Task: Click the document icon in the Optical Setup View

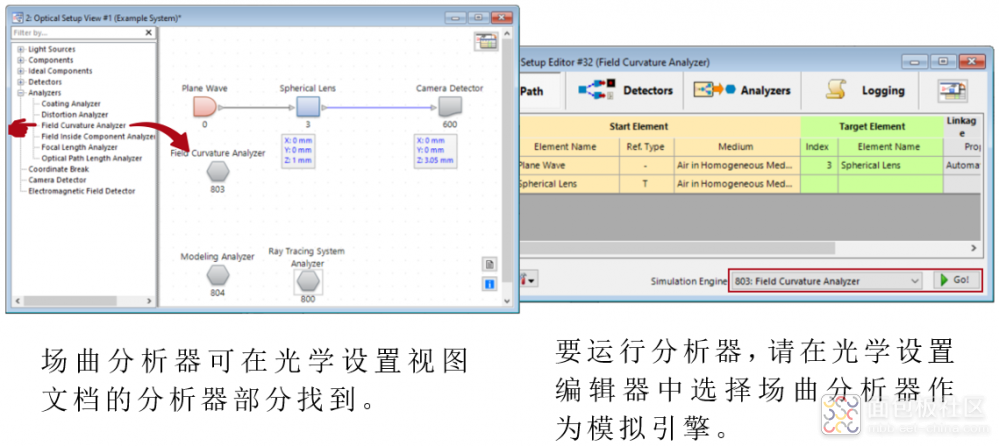Action: (x=490, y=265)
